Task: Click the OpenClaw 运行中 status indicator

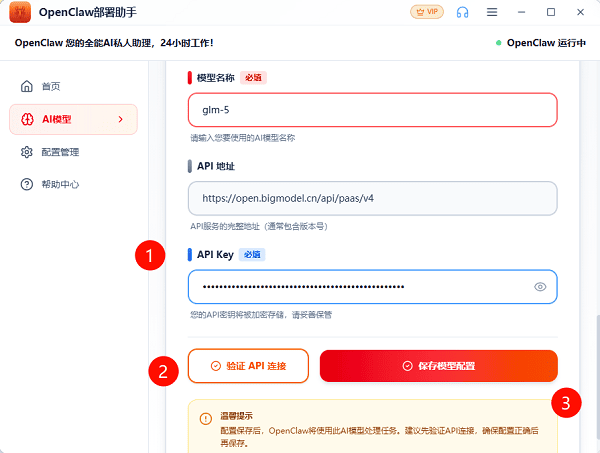Action: click(x=541, y=43)
